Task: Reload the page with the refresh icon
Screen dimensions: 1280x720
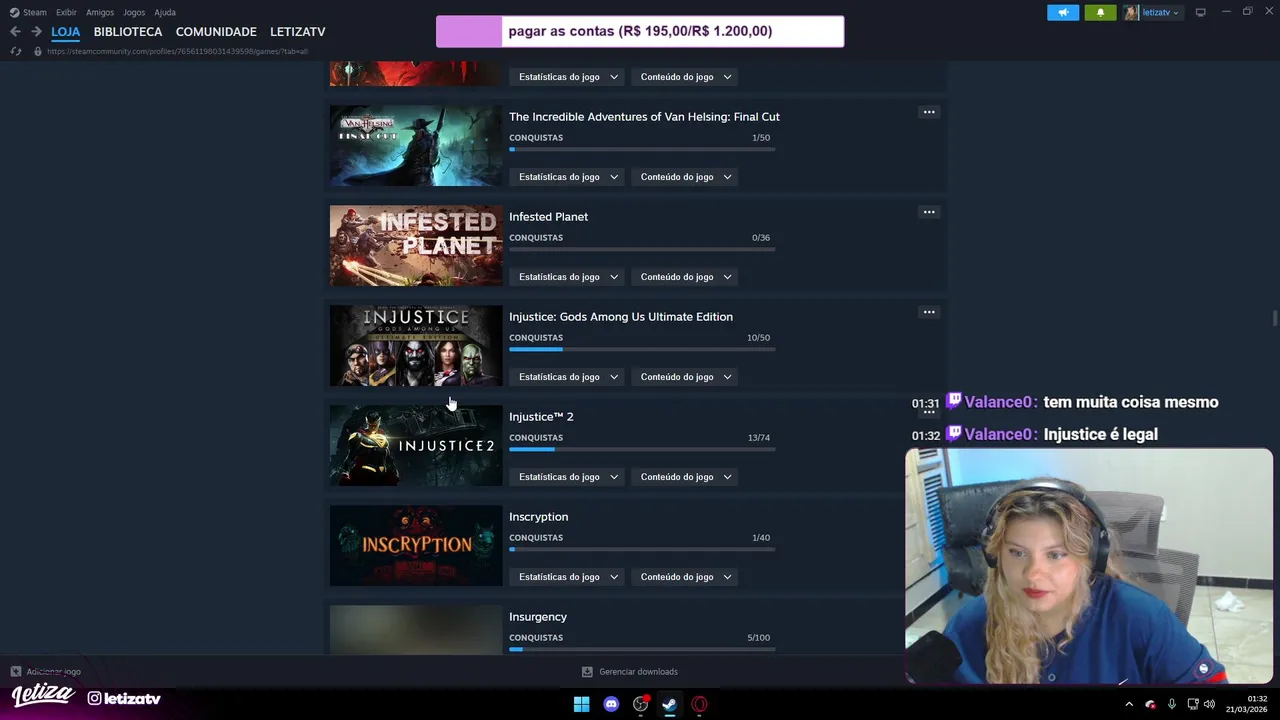Action: click(15, 51)
